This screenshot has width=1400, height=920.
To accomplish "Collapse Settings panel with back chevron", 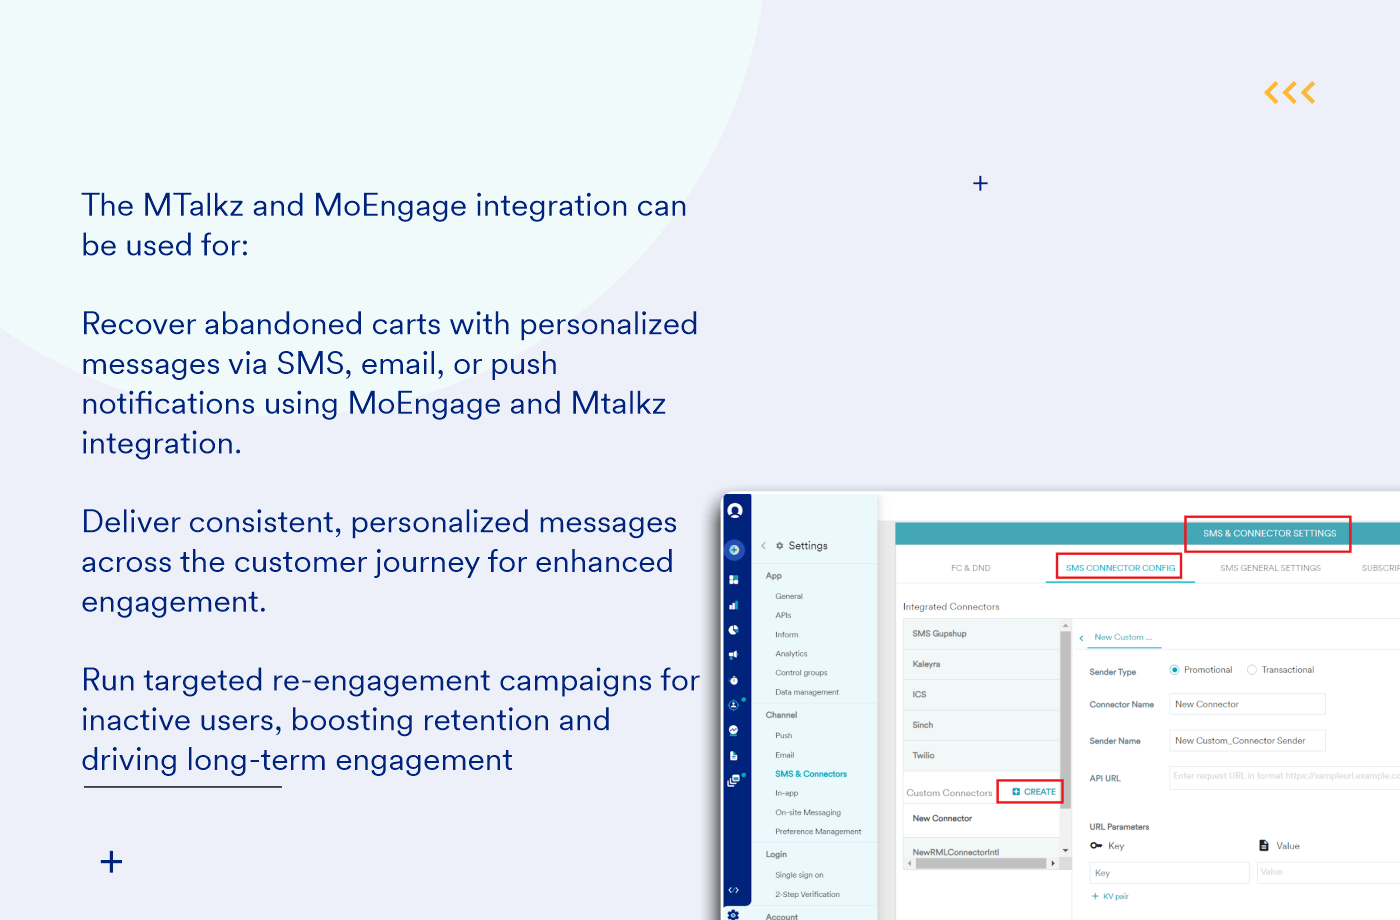I will pos(764,546).
